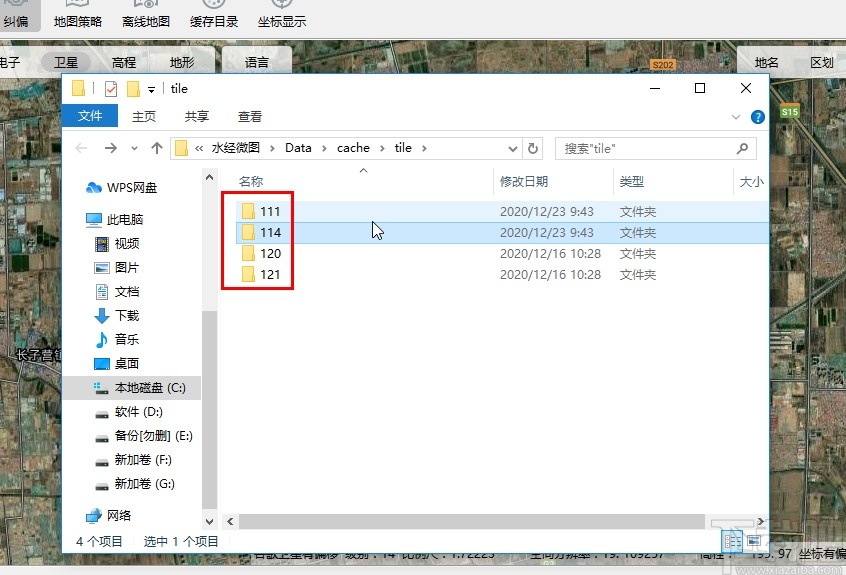Click the Explorer help question-mark icon
This screenshot has width=846, height=575.
(758, 117)
